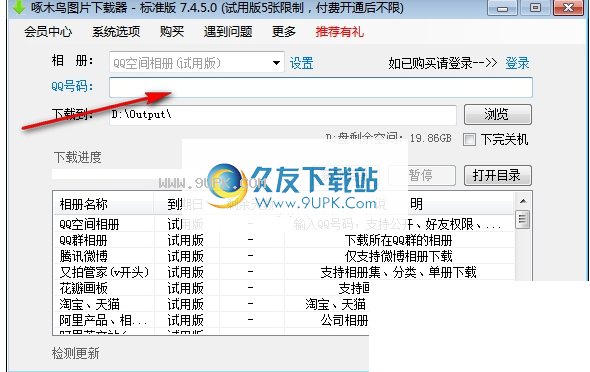590x372 pixels.
Task: Open the red 推荐有礼 menu item
Action: click(x=339, y=32)
